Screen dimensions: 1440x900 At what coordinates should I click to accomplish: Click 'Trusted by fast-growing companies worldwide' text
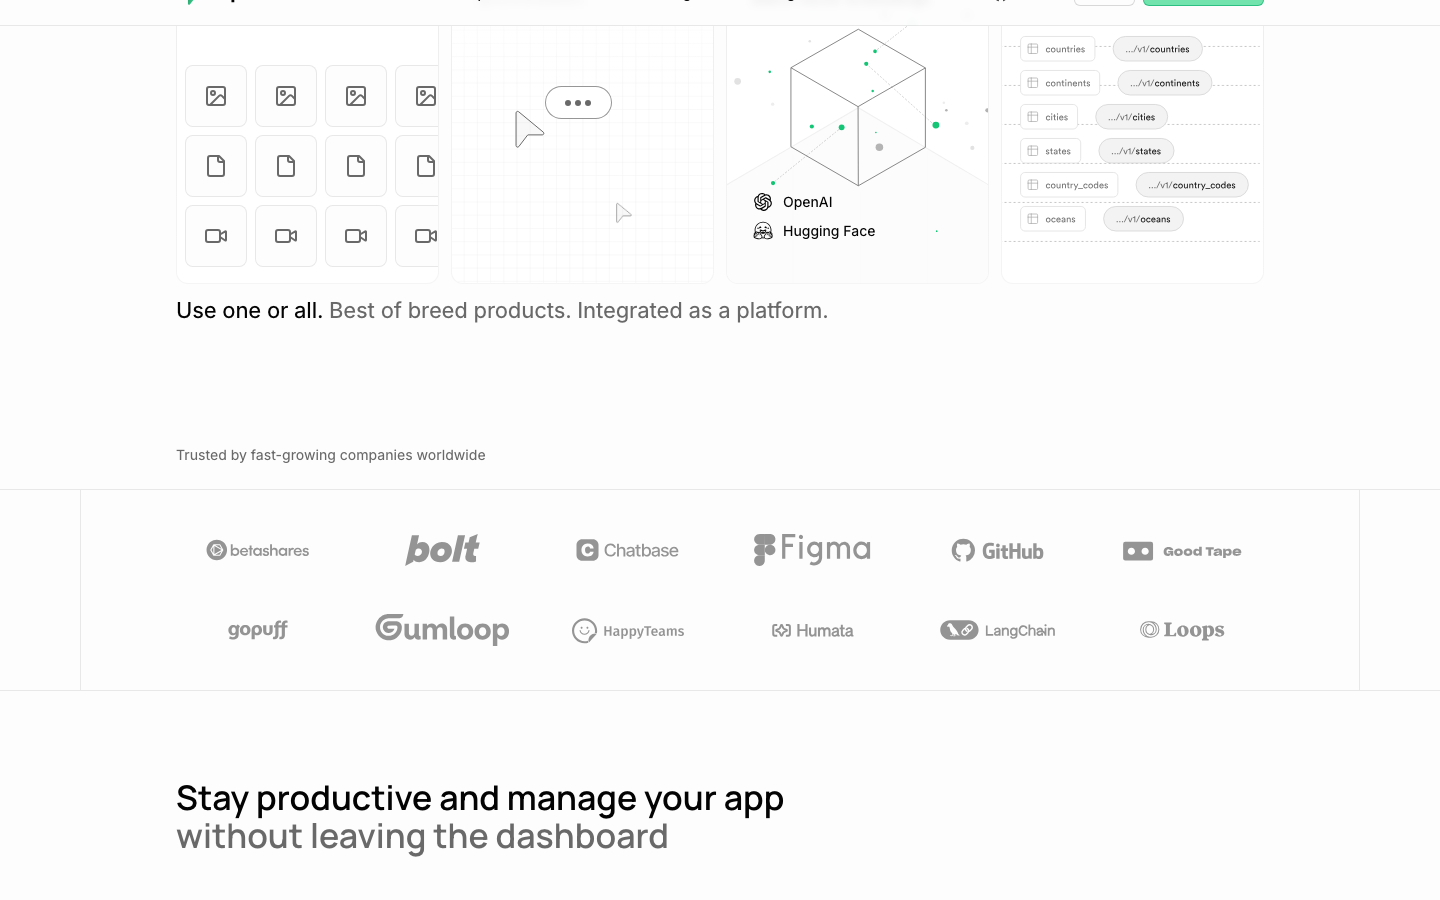(331, 455)
